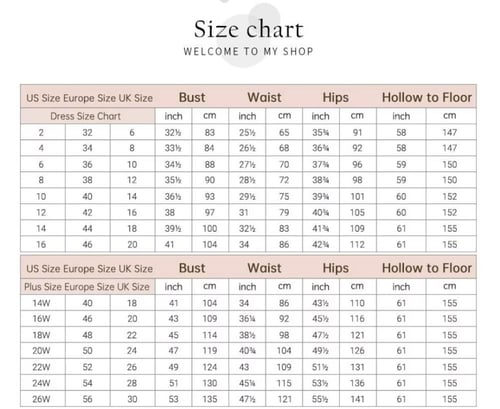Click the lower table's Bust header

192,268
